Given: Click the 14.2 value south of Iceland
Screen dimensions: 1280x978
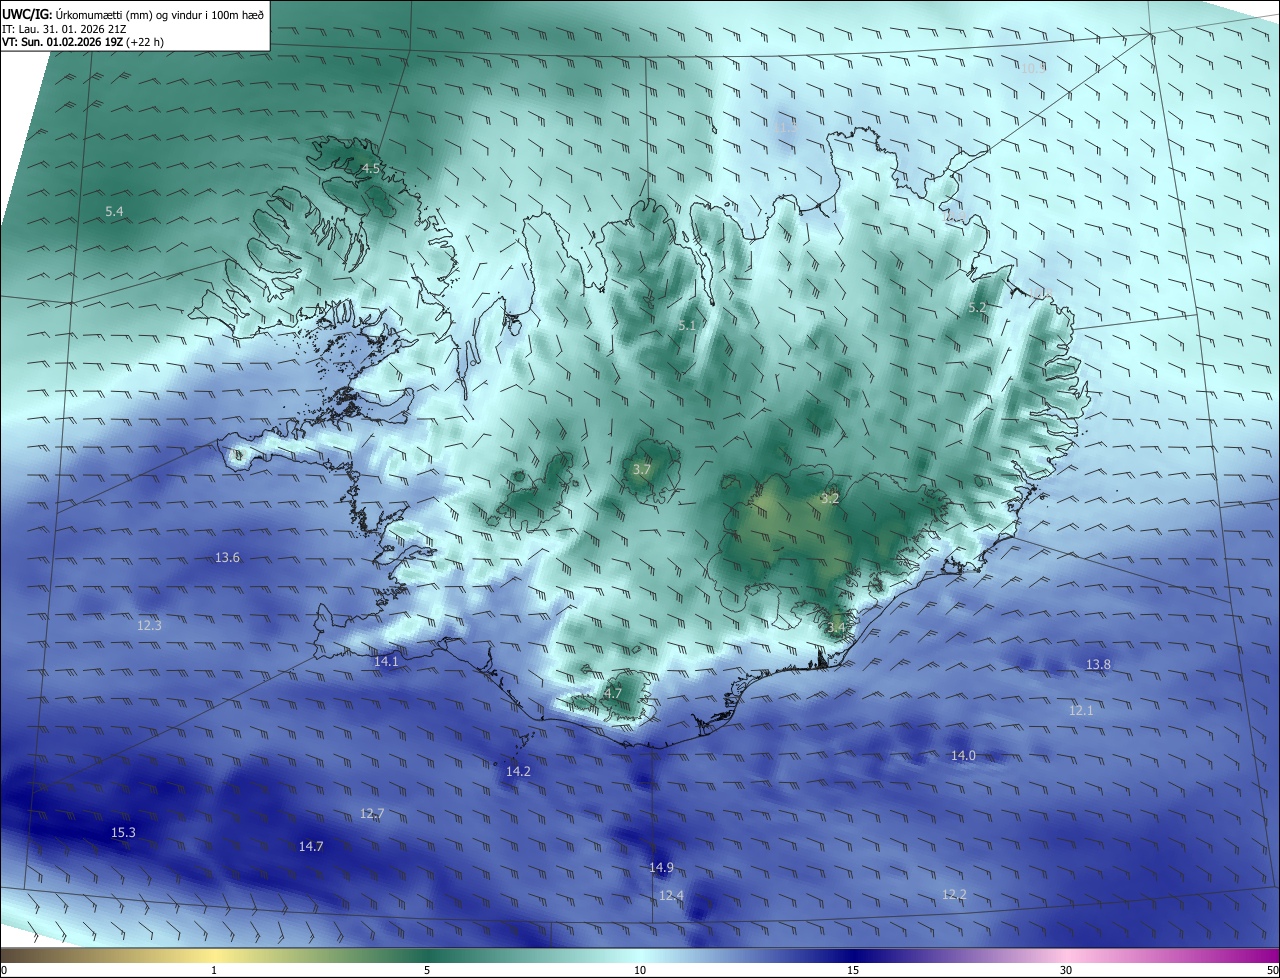Looking at the screenshot, I should click(518, 771).
